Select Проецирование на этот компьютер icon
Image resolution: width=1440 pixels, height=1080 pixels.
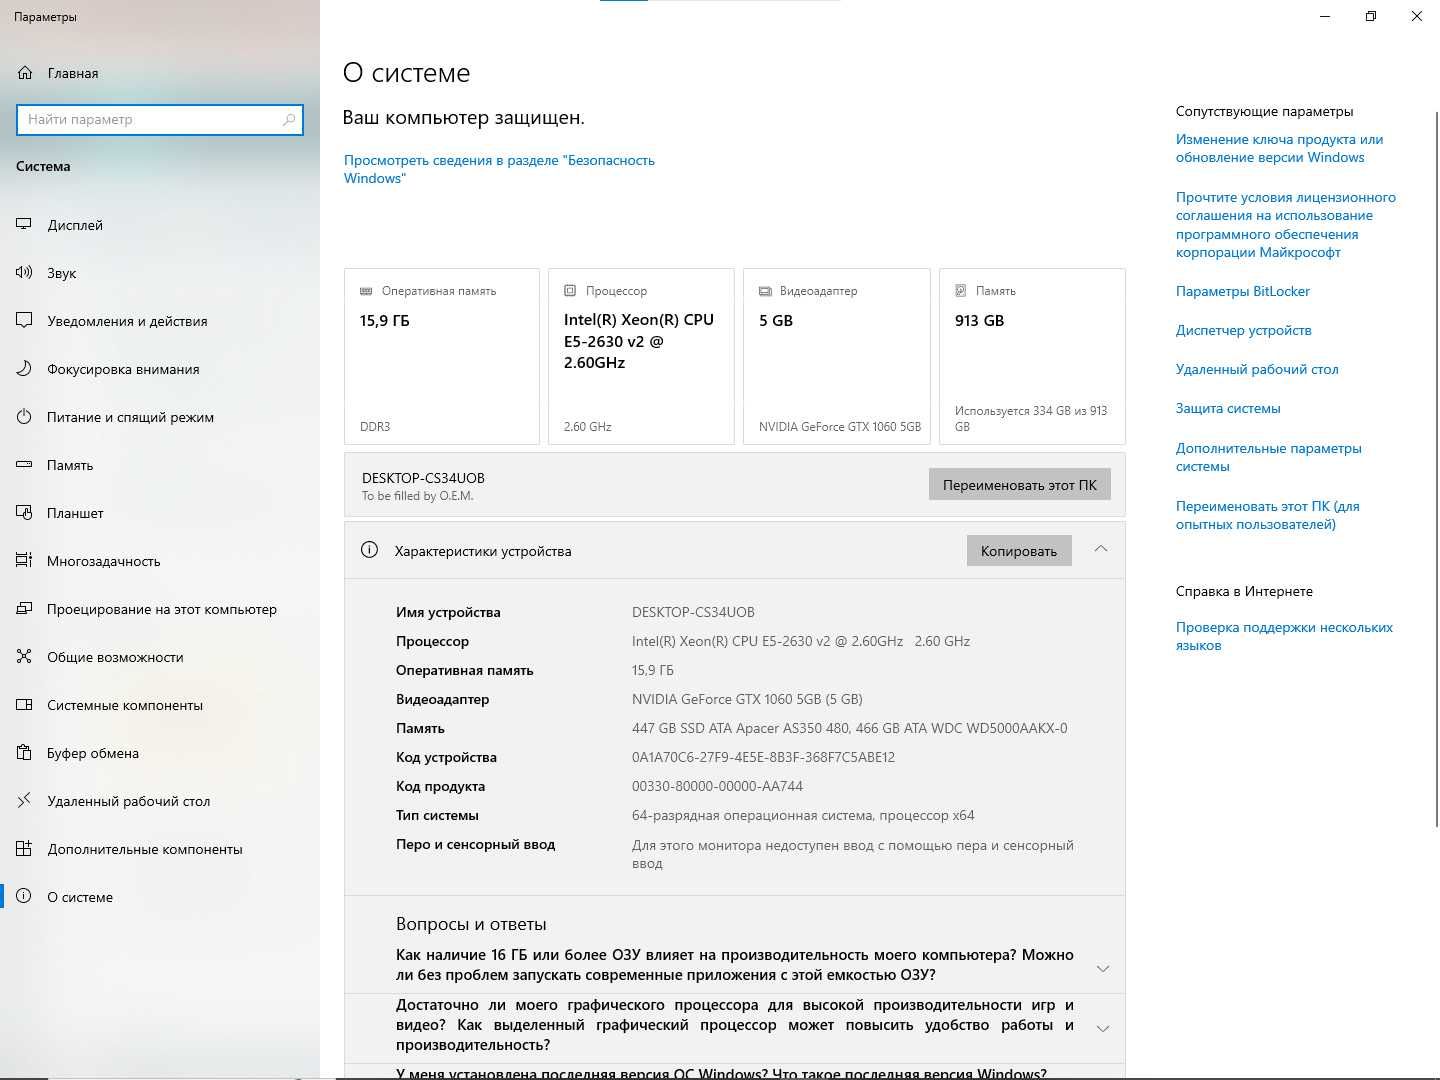pyautogui.click(x=24, y=609)
